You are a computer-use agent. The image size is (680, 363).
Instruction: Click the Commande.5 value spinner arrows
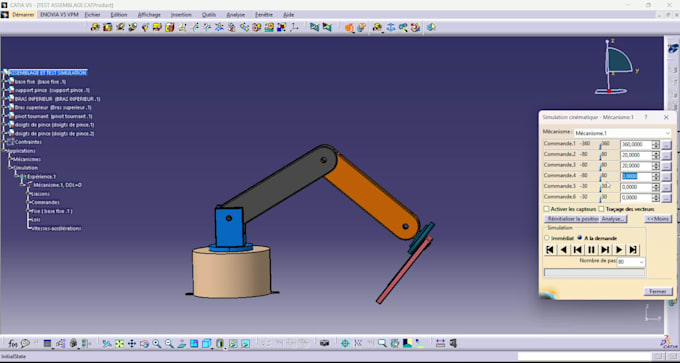pyautogui.click(x=656, y=187)
